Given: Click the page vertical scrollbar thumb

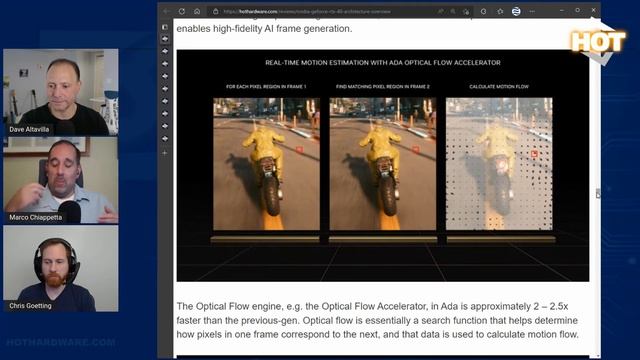Looking at the screenshot, I should tap(598, 193).
